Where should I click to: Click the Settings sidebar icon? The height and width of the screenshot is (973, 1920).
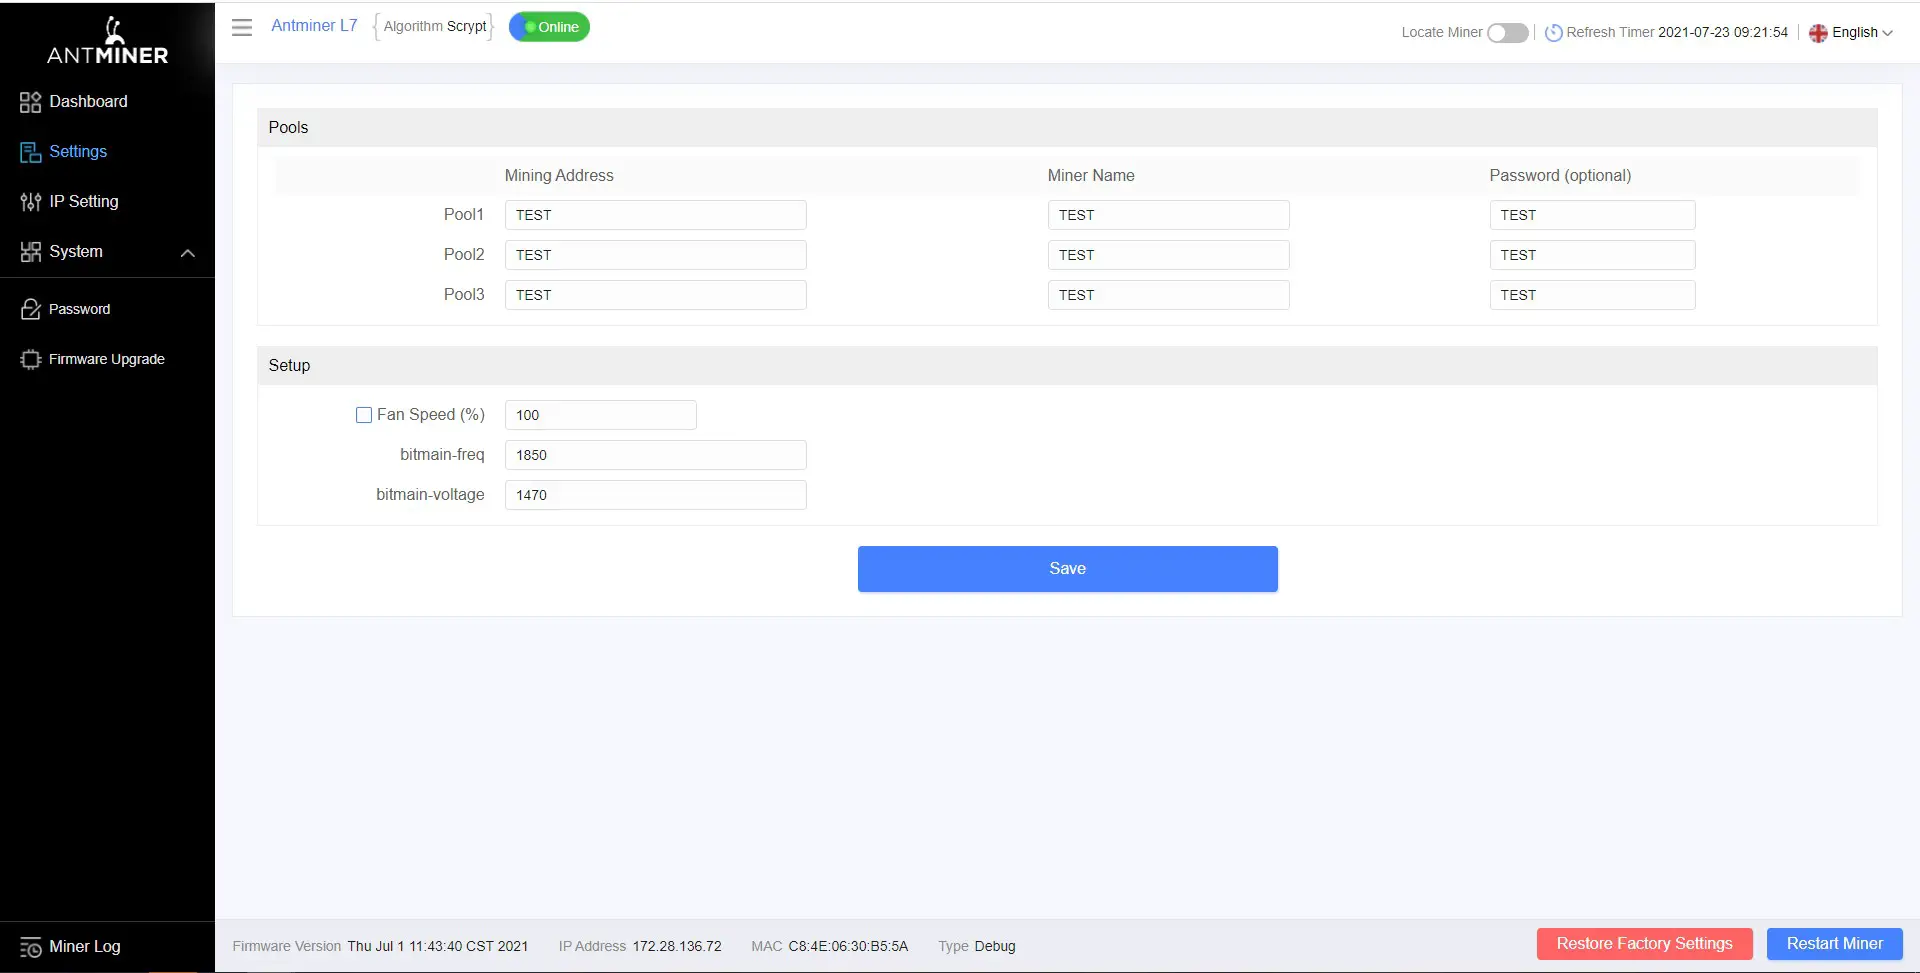31,152
